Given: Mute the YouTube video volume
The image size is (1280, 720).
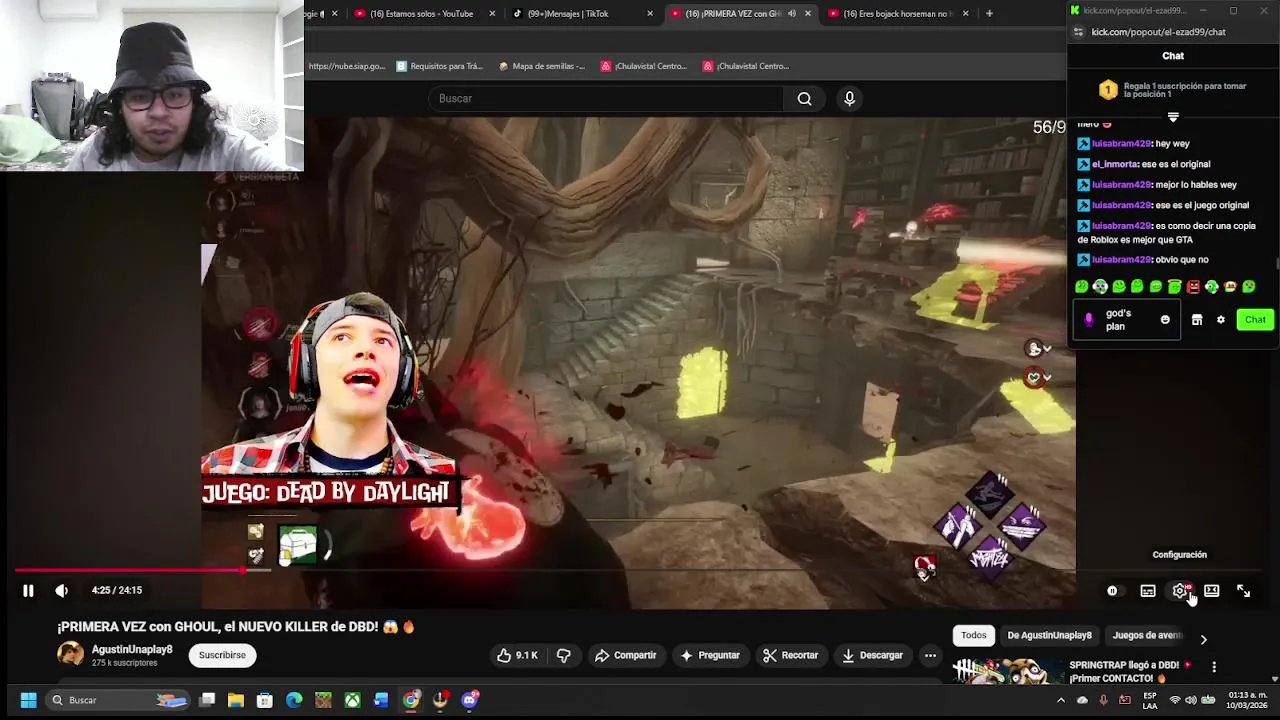Looking at the screenshot, I should point(62,591).
